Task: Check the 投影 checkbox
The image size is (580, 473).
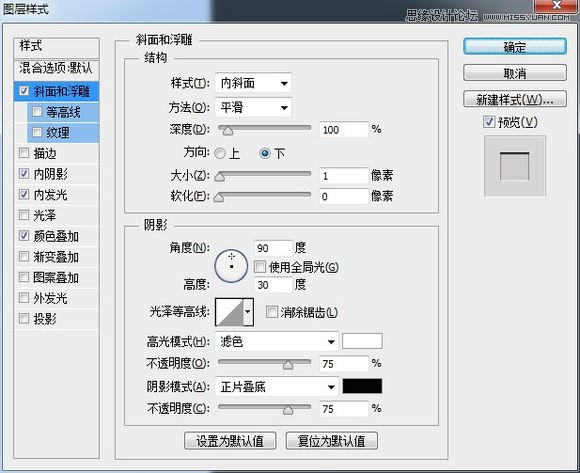Action: pyautogui.click(x=24, y=318)
